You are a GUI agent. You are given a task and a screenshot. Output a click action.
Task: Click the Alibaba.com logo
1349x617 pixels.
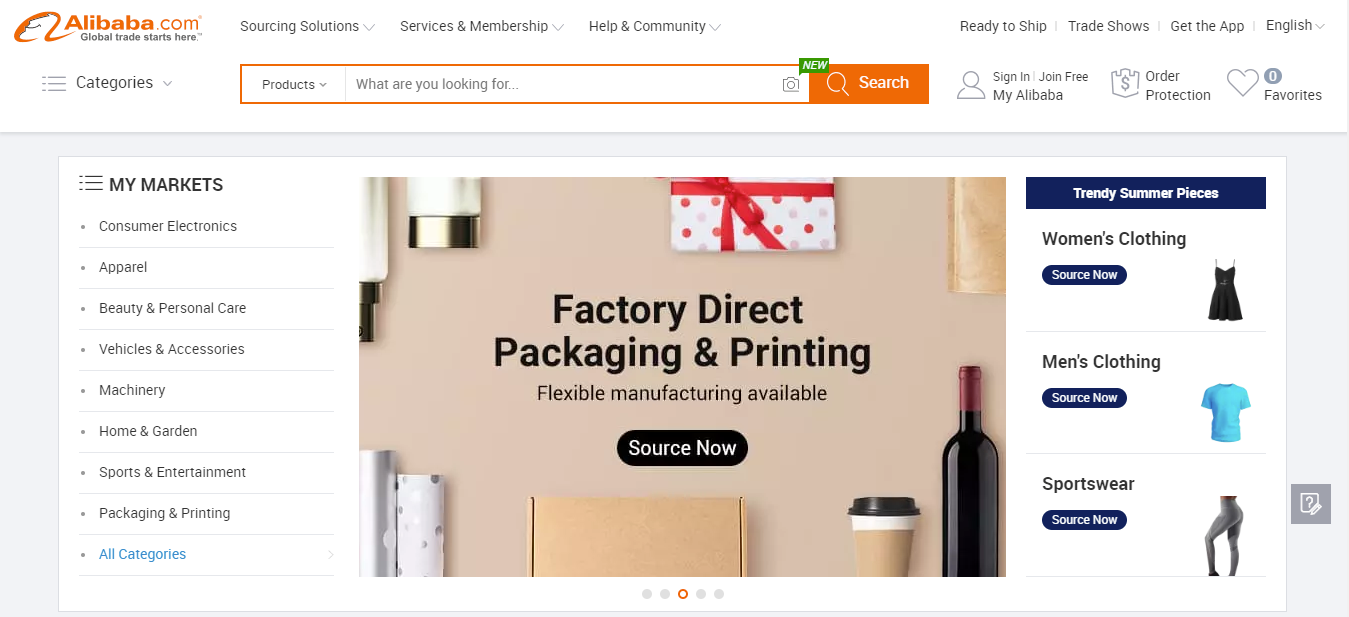[x=108, y=27]
